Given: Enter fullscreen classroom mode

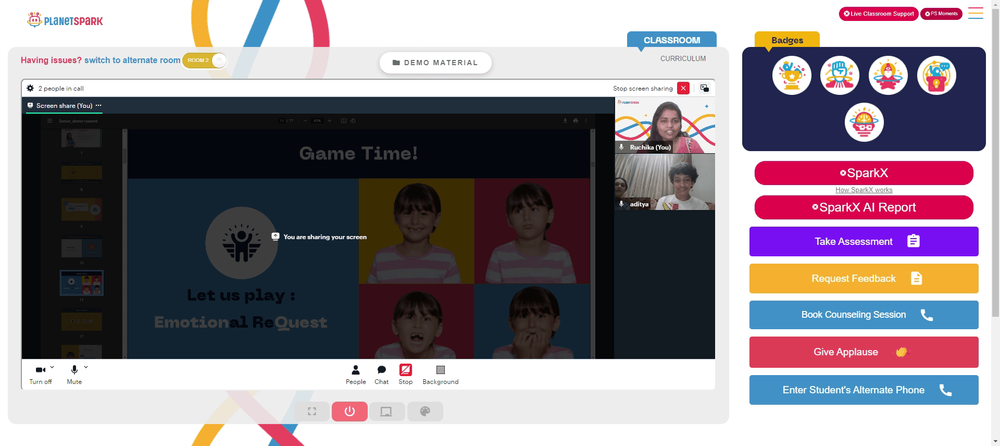Looking at the screenshot, I should pos(312,412).
